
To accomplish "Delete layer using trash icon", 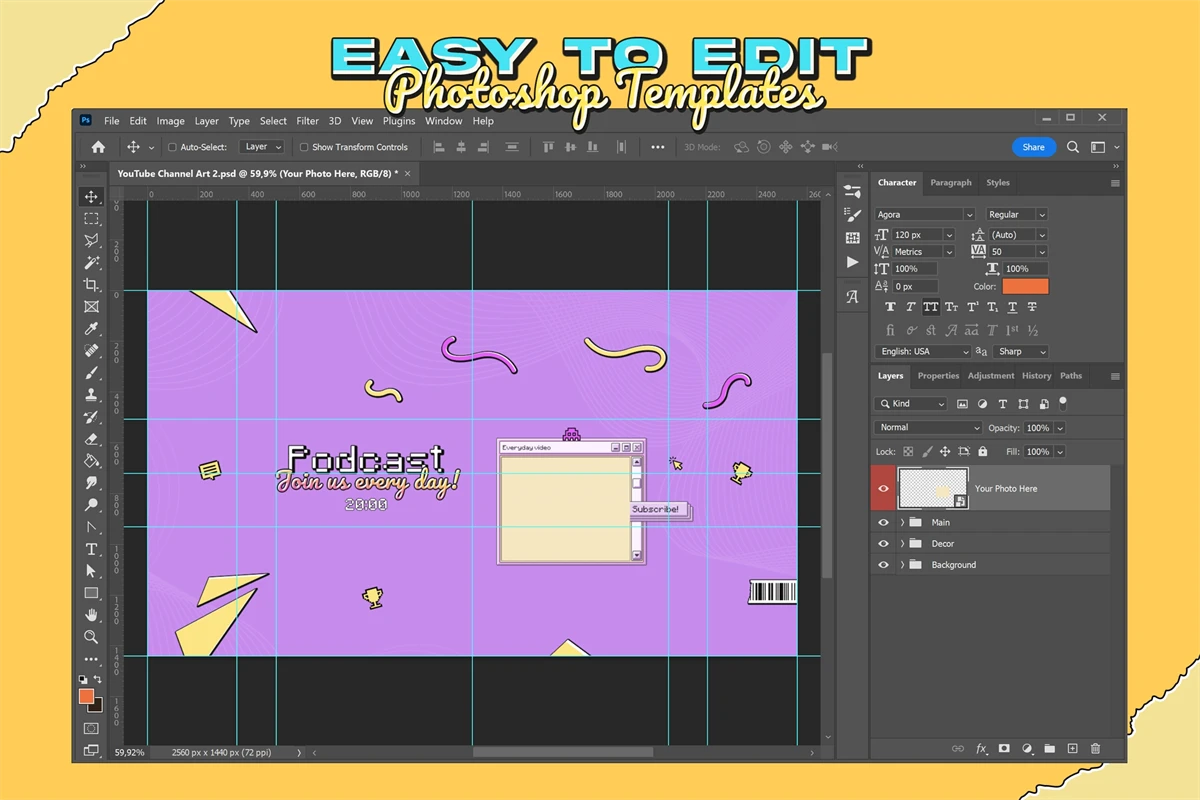I will (x=1095, y=748).
